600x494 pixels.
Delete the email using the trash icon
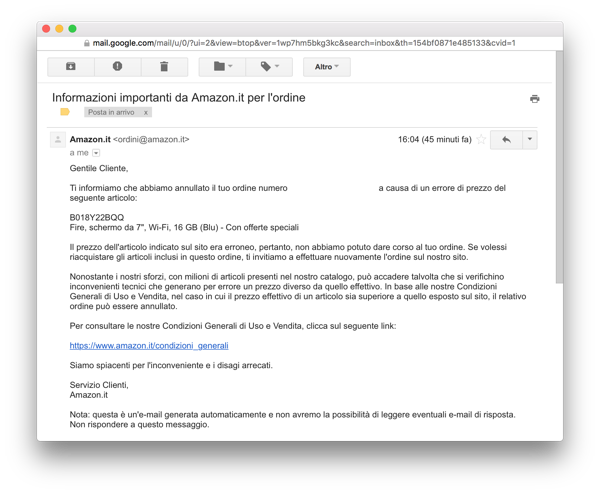pos(164,67)
